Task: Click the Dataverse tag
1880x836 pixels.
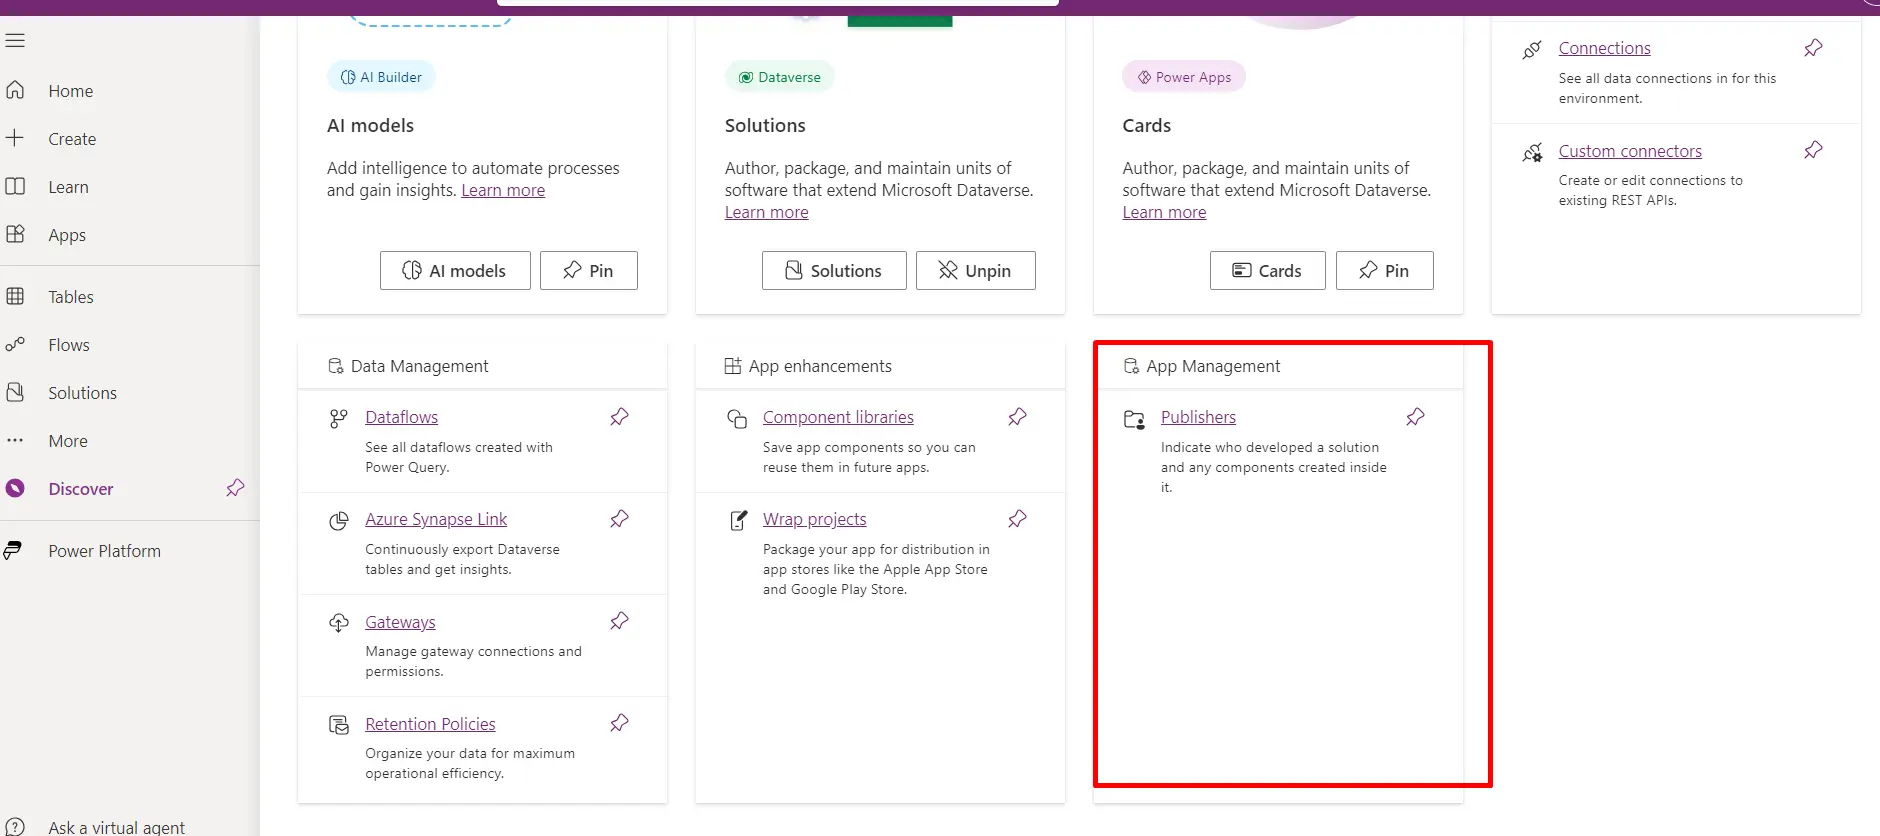Action: 779,77
